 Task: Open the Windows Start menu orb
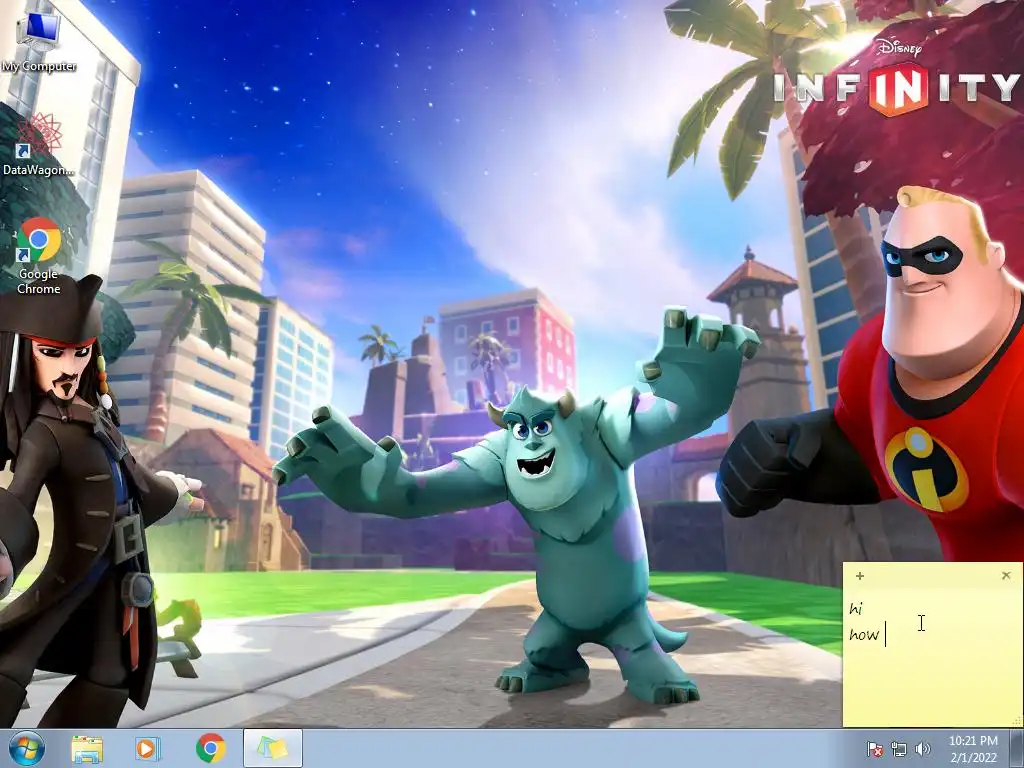pos(27,748)
